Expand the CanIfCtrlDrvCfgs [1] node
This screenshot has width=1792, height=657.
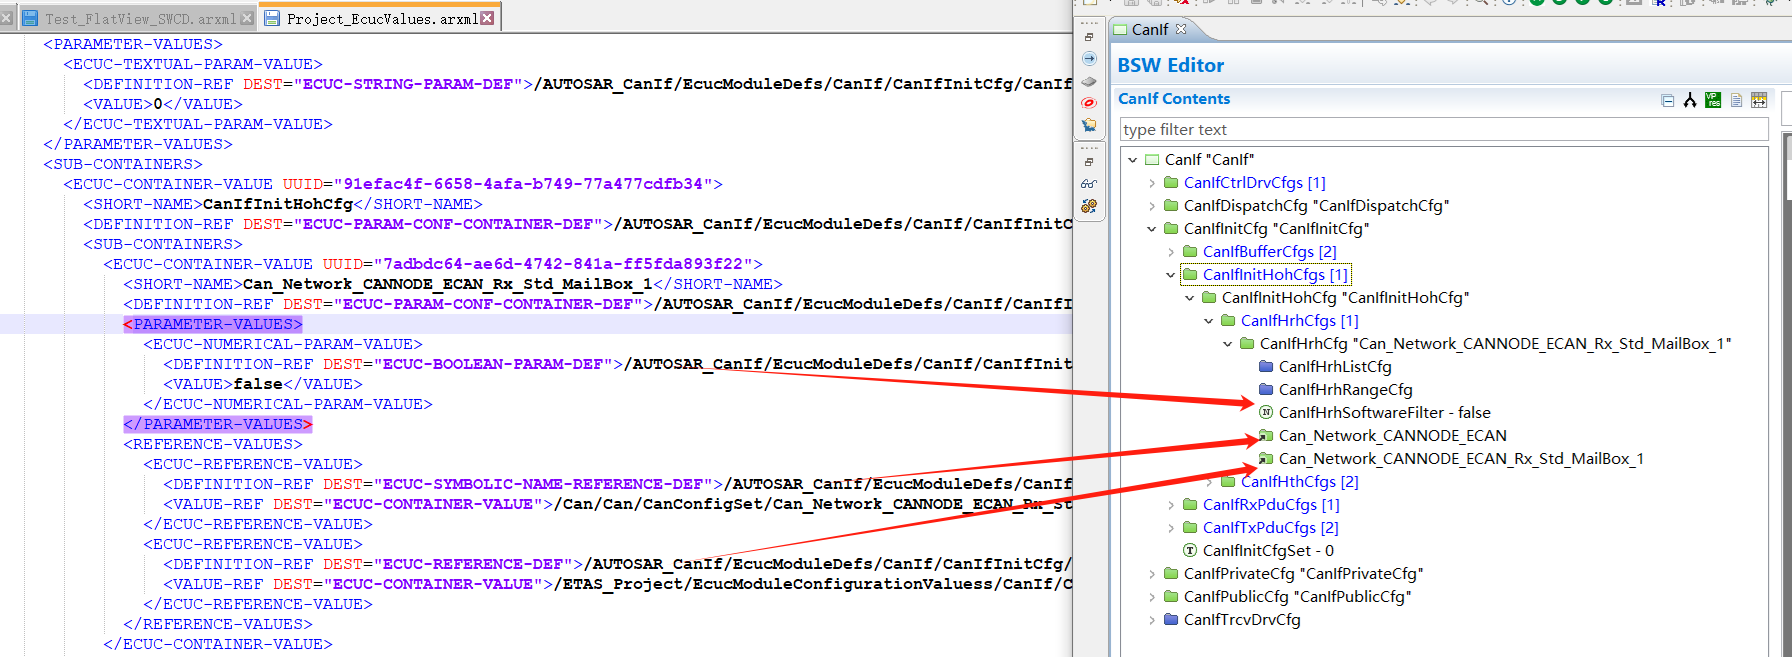pos(1152,182)
